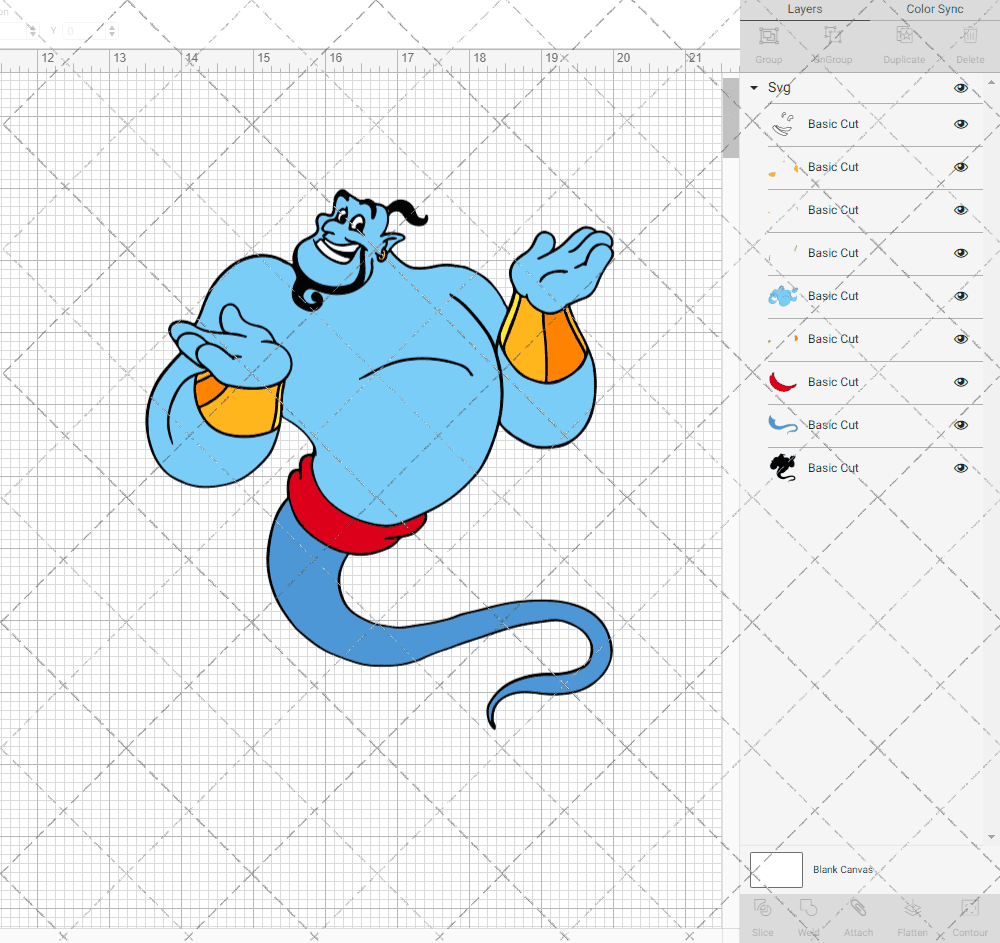Open the Blank Canvas white color swatch
The width and height of the screenshot is (1000, 943).
pos(776,870)
